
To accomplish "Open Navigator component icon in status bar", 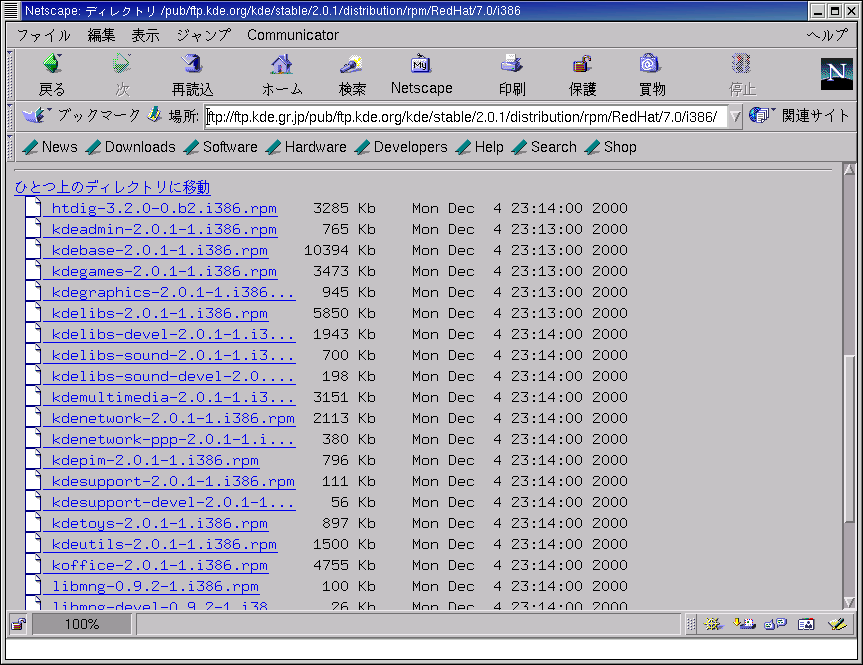I will tap(713, 624).
